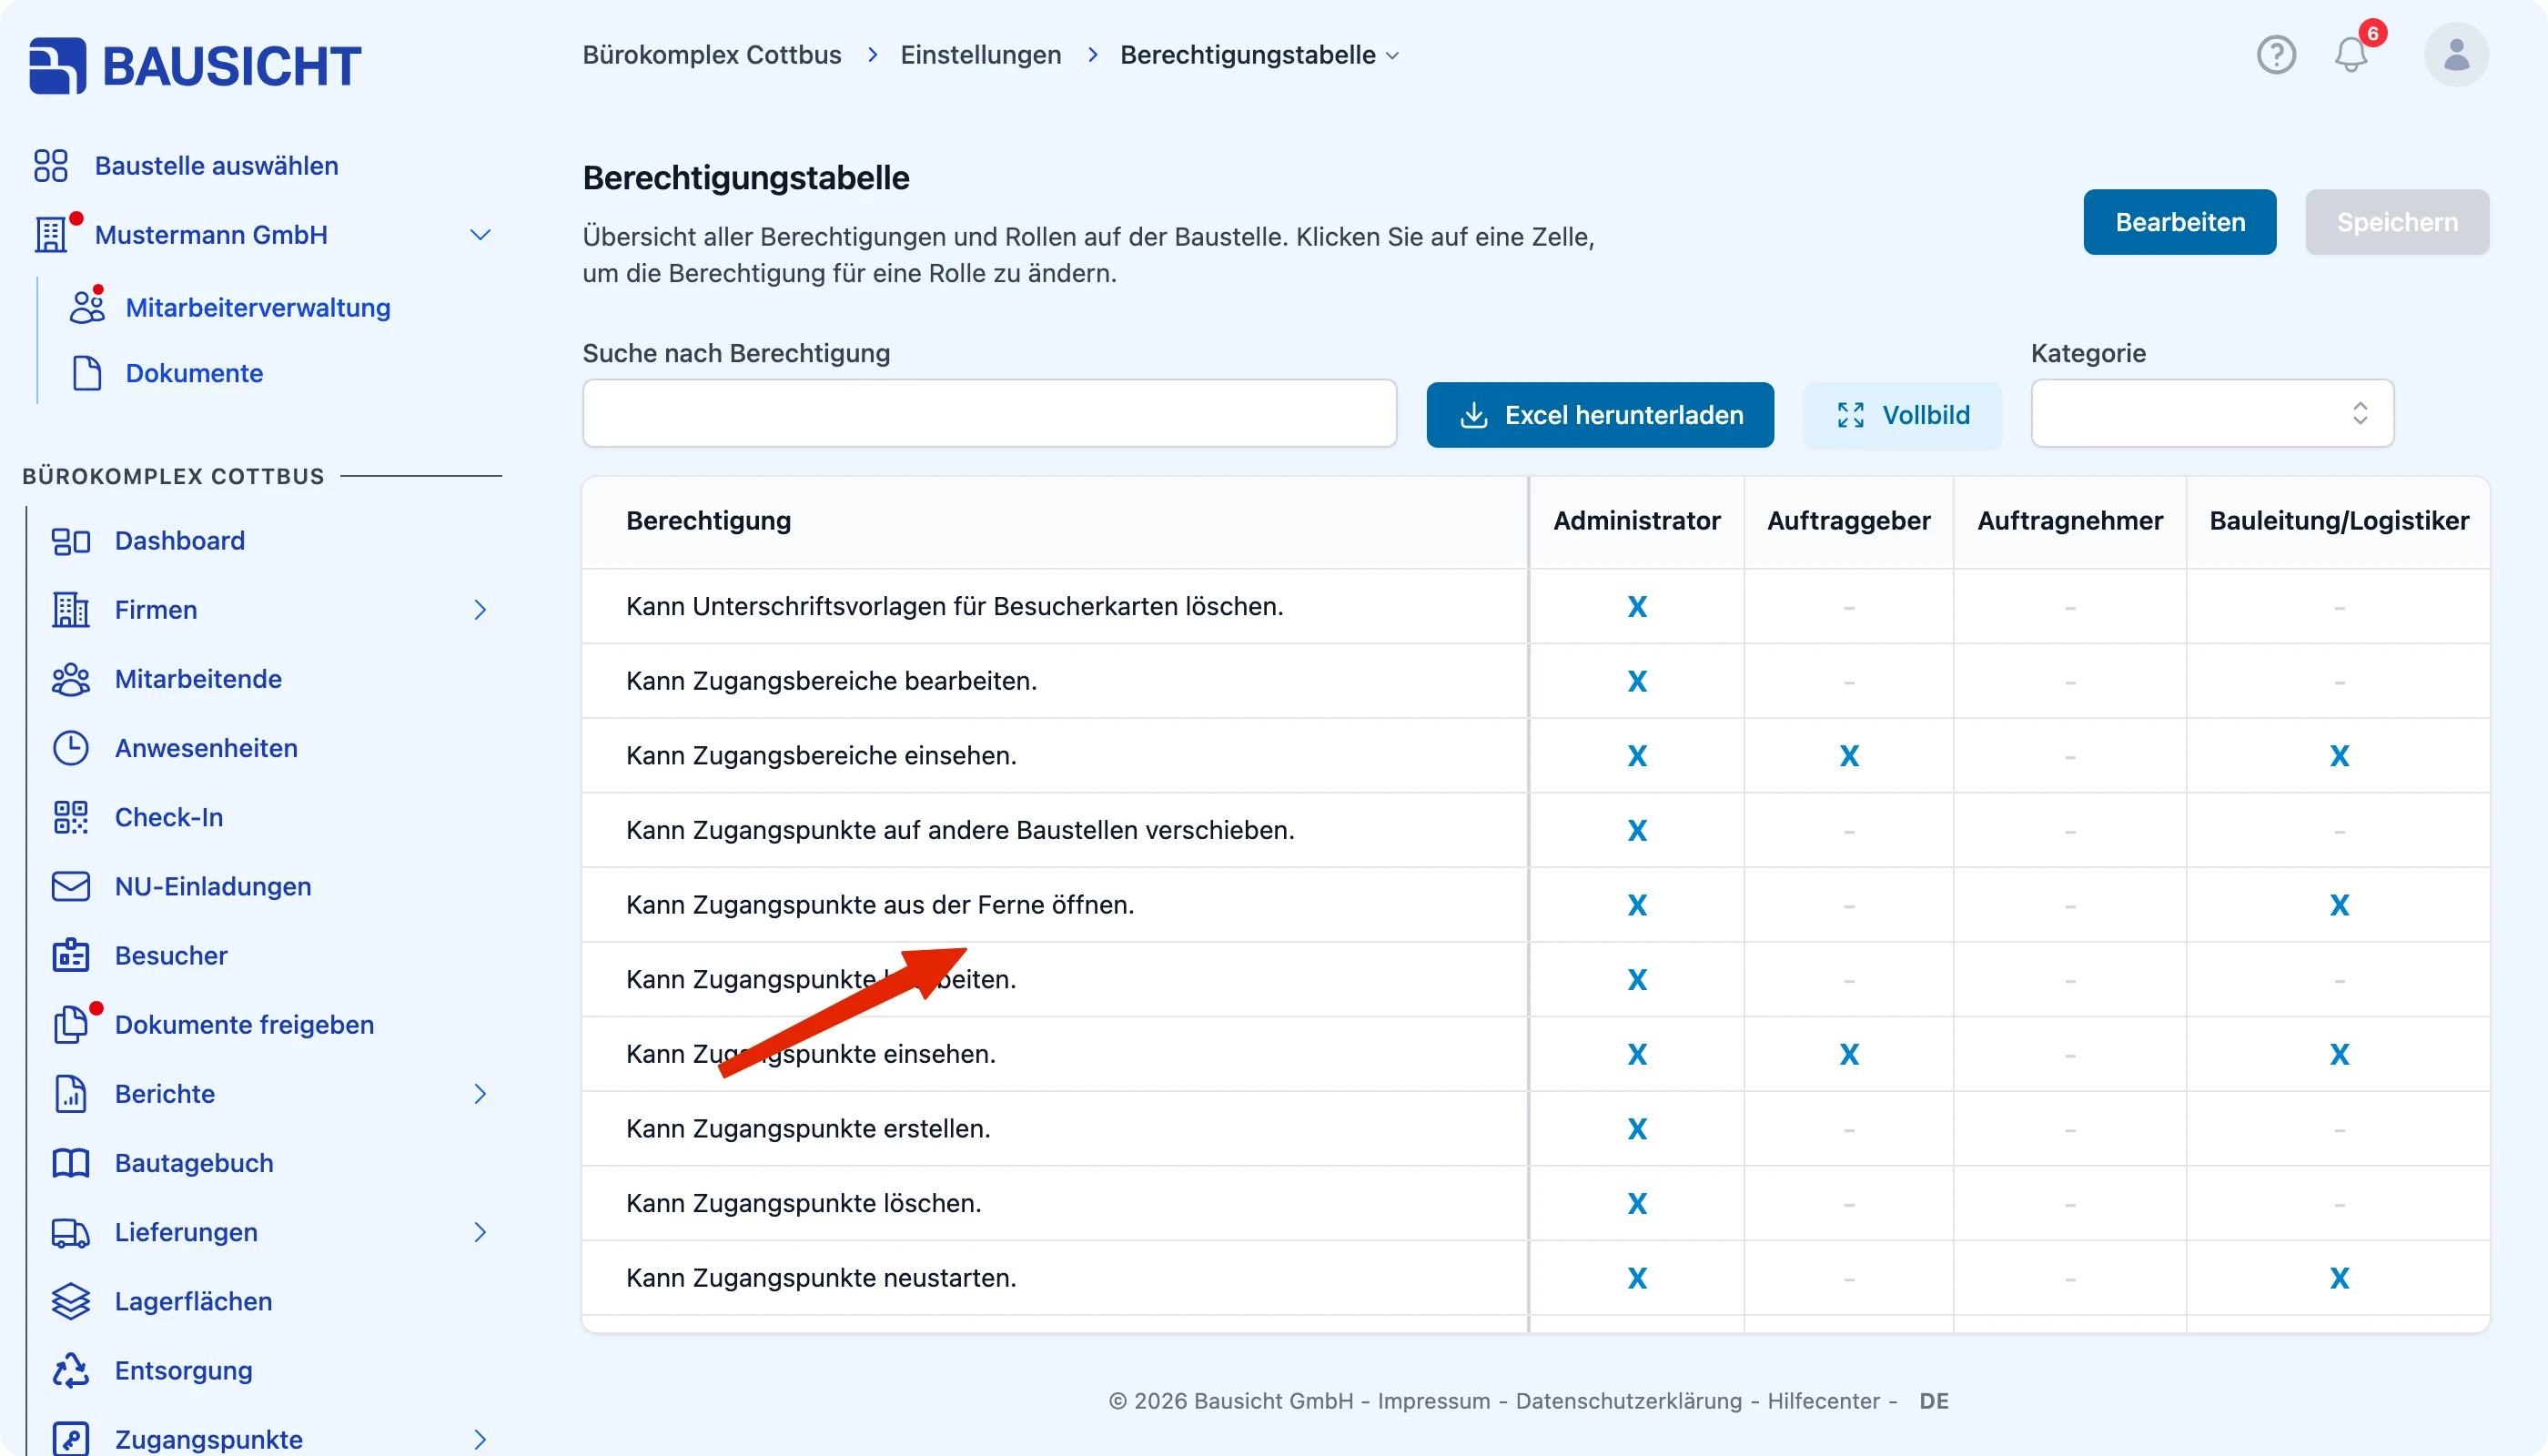Click the Dokumente freigeben copy icon
Screen dimensions: 2548x1456
click(71, 1024)
